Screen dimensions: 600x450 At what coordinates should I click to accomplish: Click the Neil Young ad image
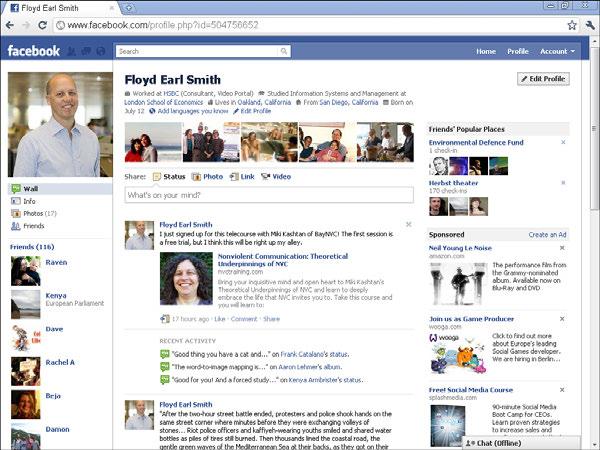[458, 284]
